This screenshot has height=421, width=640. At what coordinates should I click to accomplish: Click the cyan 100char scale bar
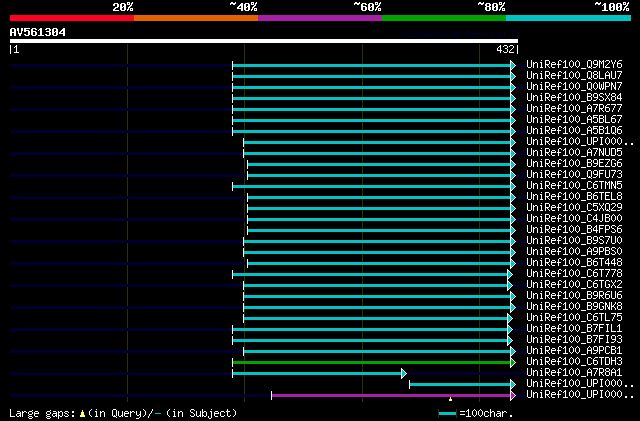(x=447, y=414)
